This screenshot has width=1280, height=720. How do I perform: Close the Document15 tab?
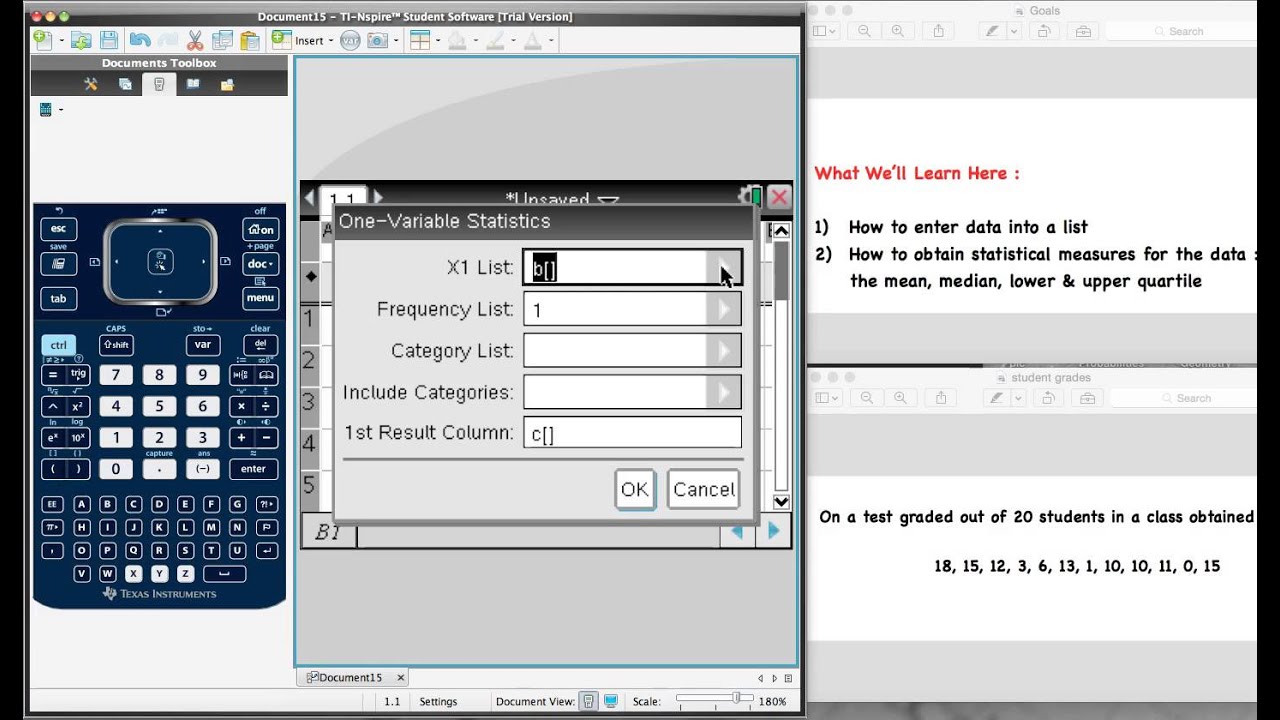(400, 677)
